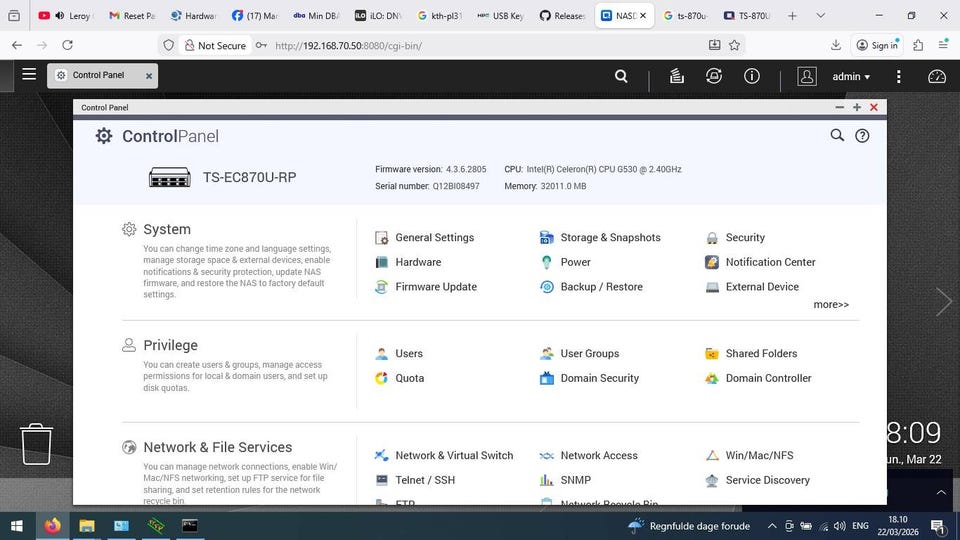The width and height of the screenshot is (960, 540).
Task: Open Control Panel help question mark
Action: pos(862,136)
